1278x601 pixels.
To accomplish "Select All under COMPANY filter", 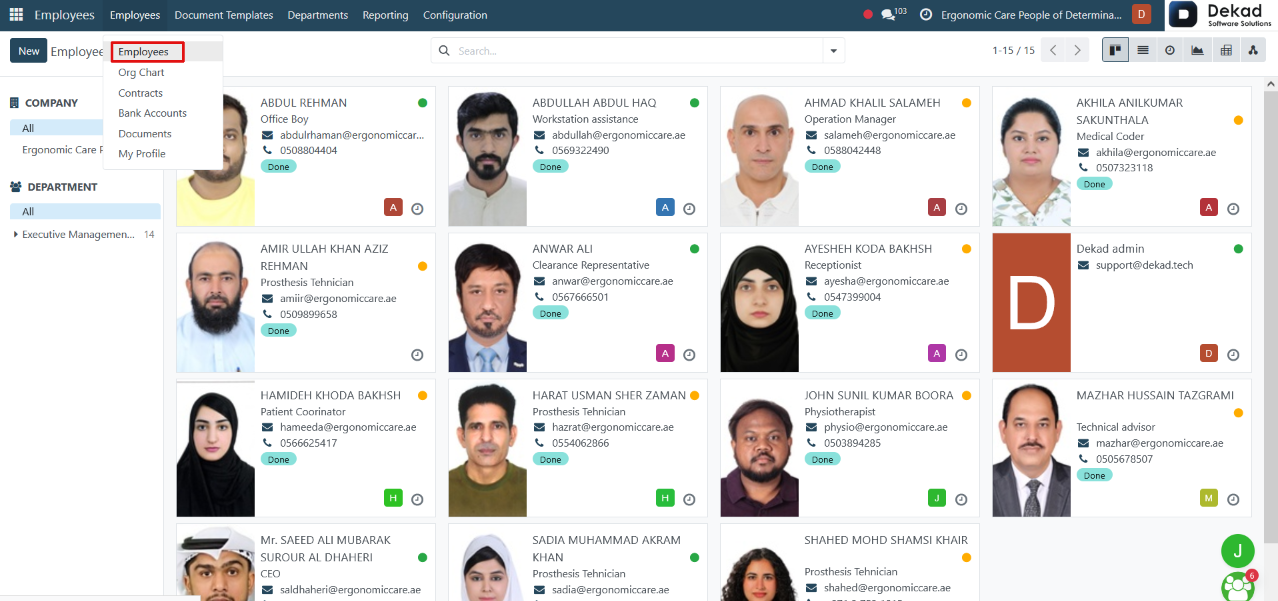I will click(x=57, y=128).
